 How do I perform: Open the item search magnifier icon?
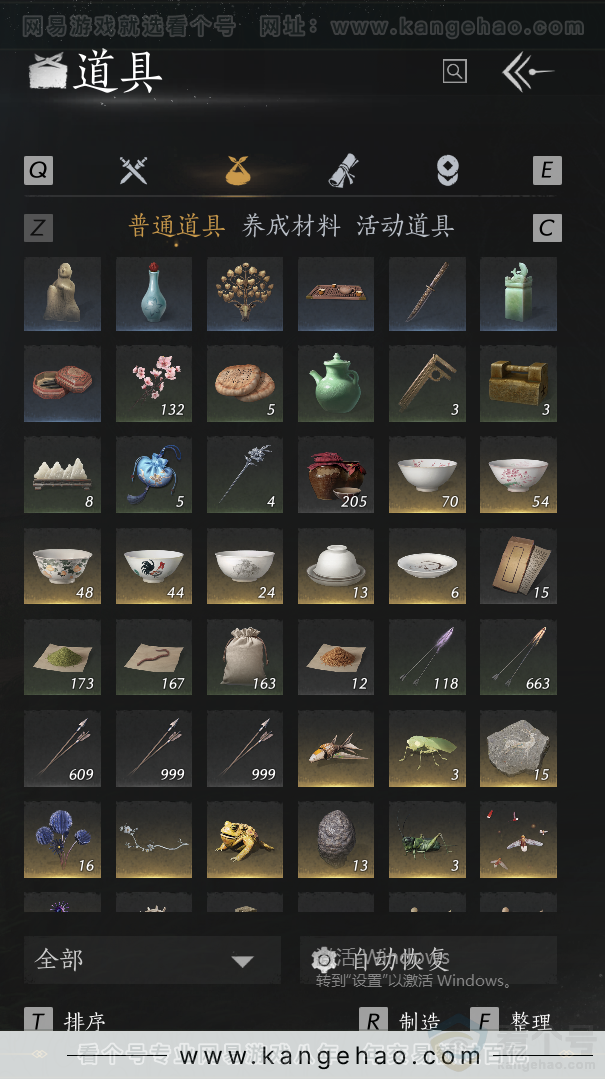[454, 71]
